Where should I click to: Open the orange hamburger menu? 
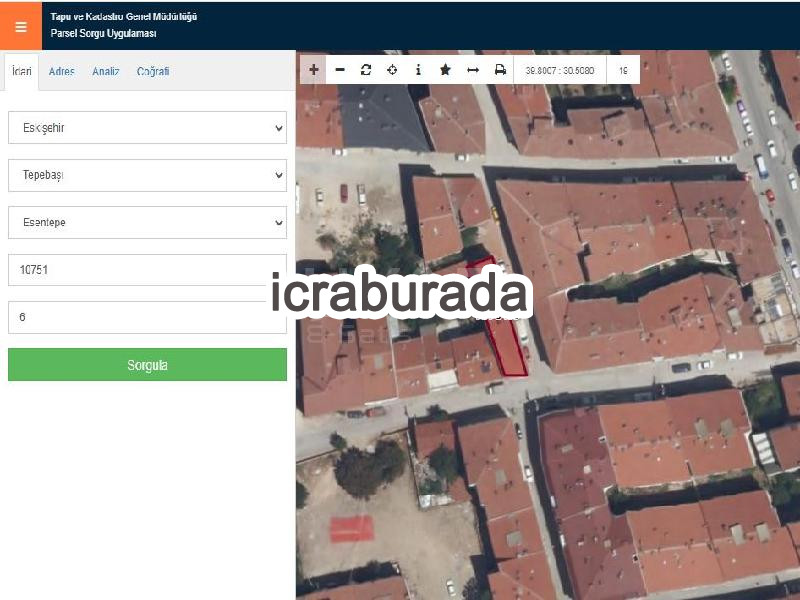tap(21, 26)
